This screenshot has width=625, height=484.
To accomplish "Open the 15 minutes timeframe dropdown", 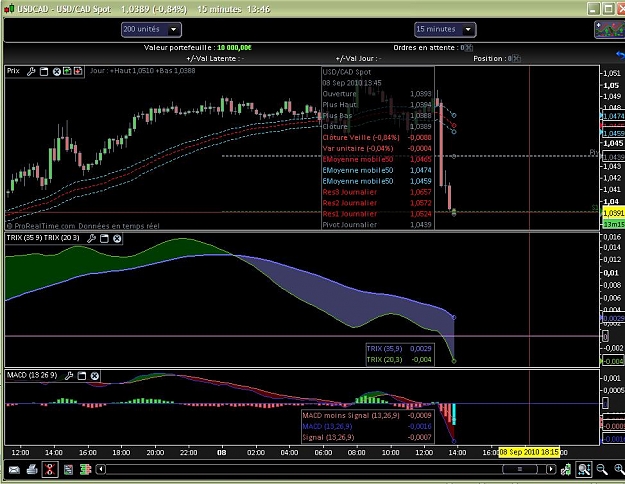I will (x=445, y=30).
